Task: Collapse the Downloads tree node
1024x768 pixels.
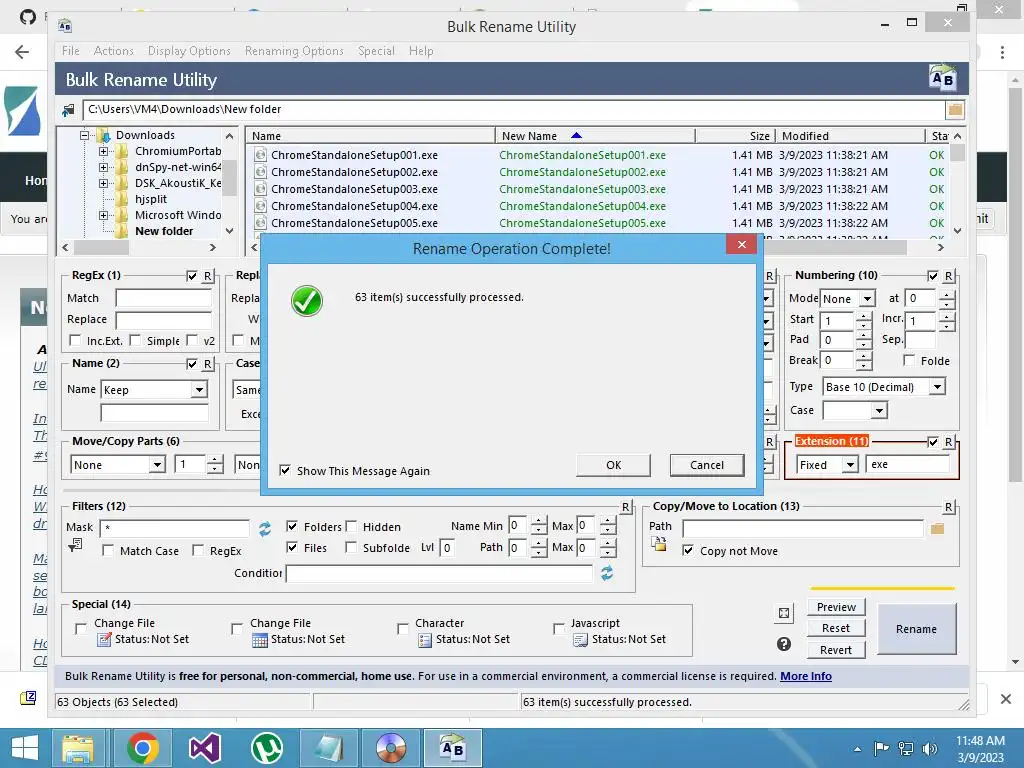Action: (x=84, y=135)
